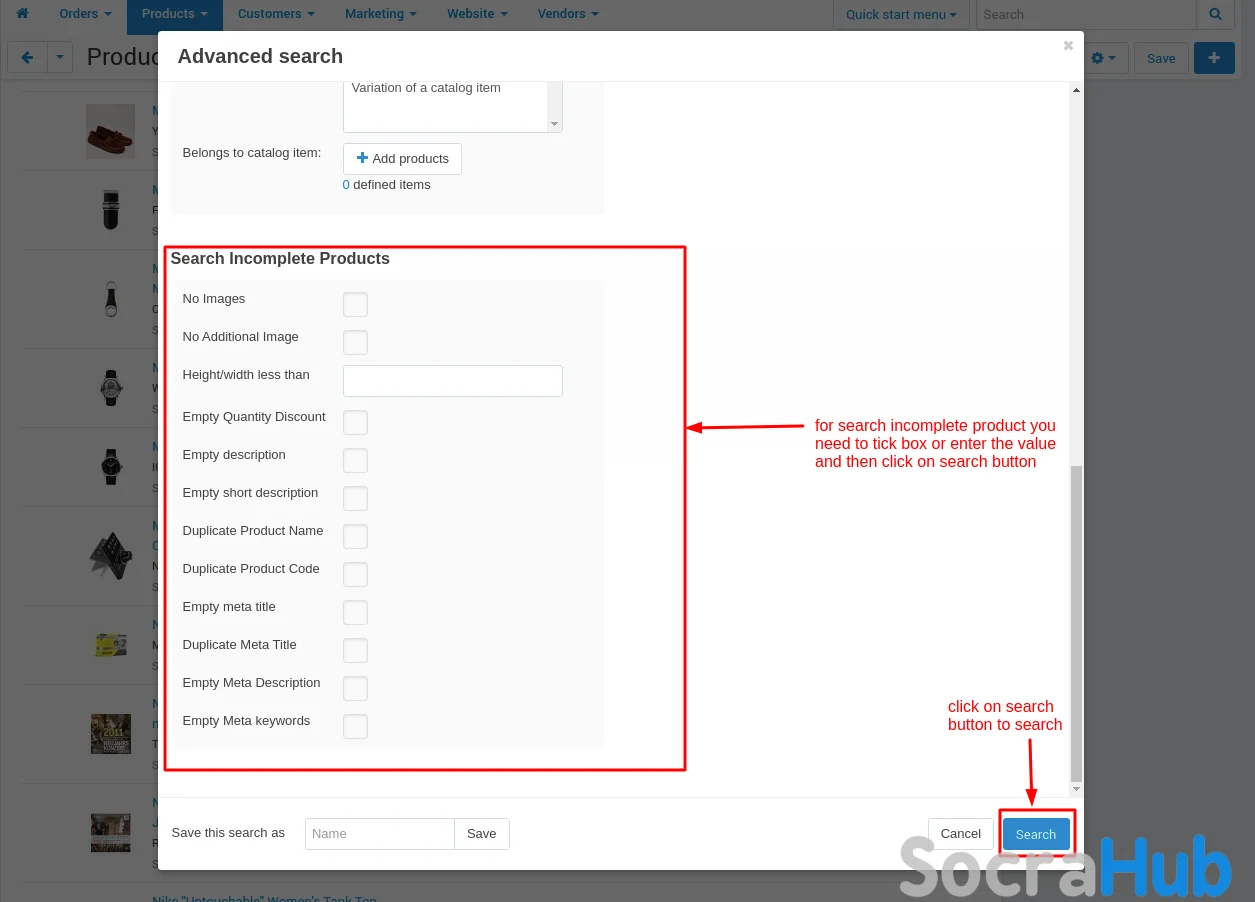The height and width of the screenshot is (902, 1255).
Task: Click the magnifier search icon button
Action: point(1215,14)
